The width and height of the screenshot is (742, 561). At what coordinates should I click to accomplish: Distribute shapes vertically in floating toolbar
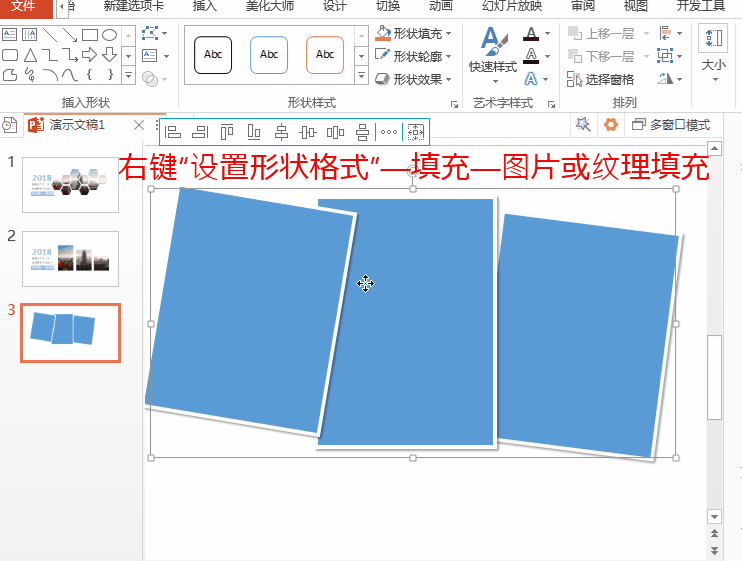(x=362, y=132)
